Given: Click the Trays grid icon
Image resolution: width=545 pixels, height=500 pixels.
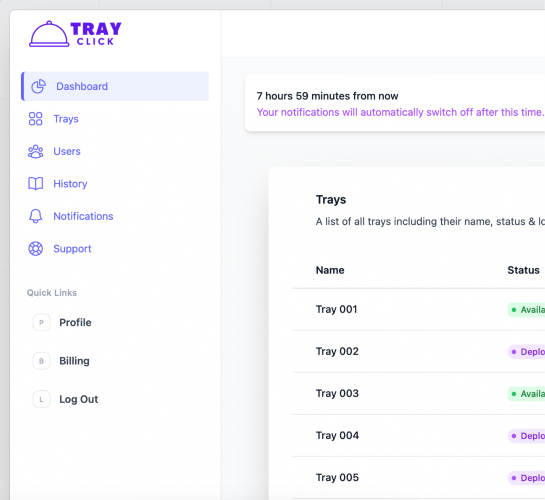Looking at the screenshot, I should (35, 119).
